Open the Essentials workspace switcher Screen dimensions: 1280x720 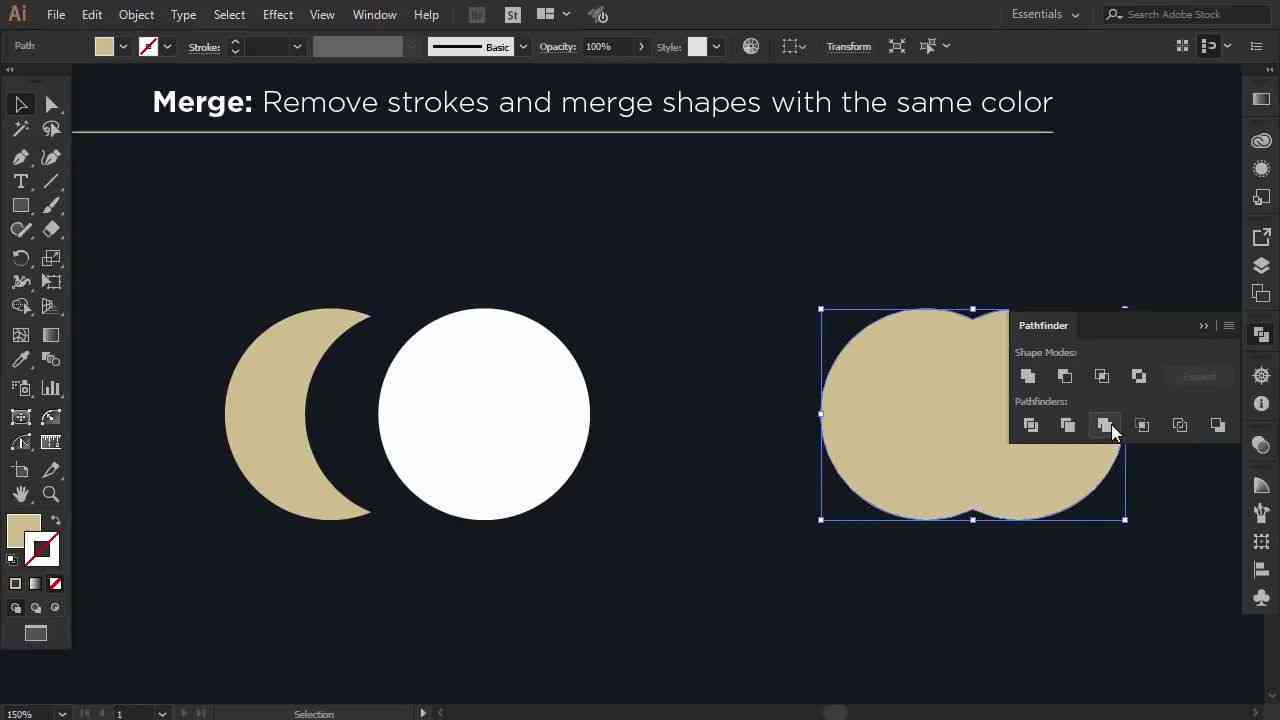coord(1045,14)
